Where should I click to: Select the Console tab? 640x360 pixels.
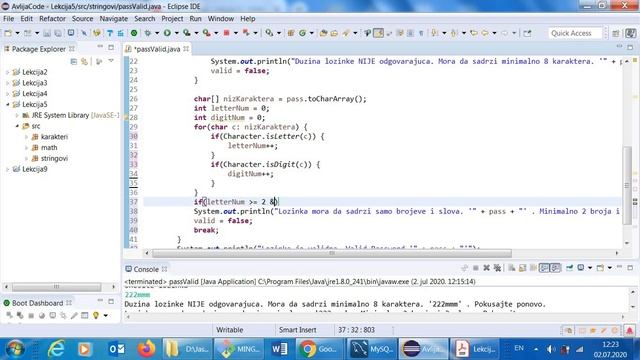[x=146, y=269]
